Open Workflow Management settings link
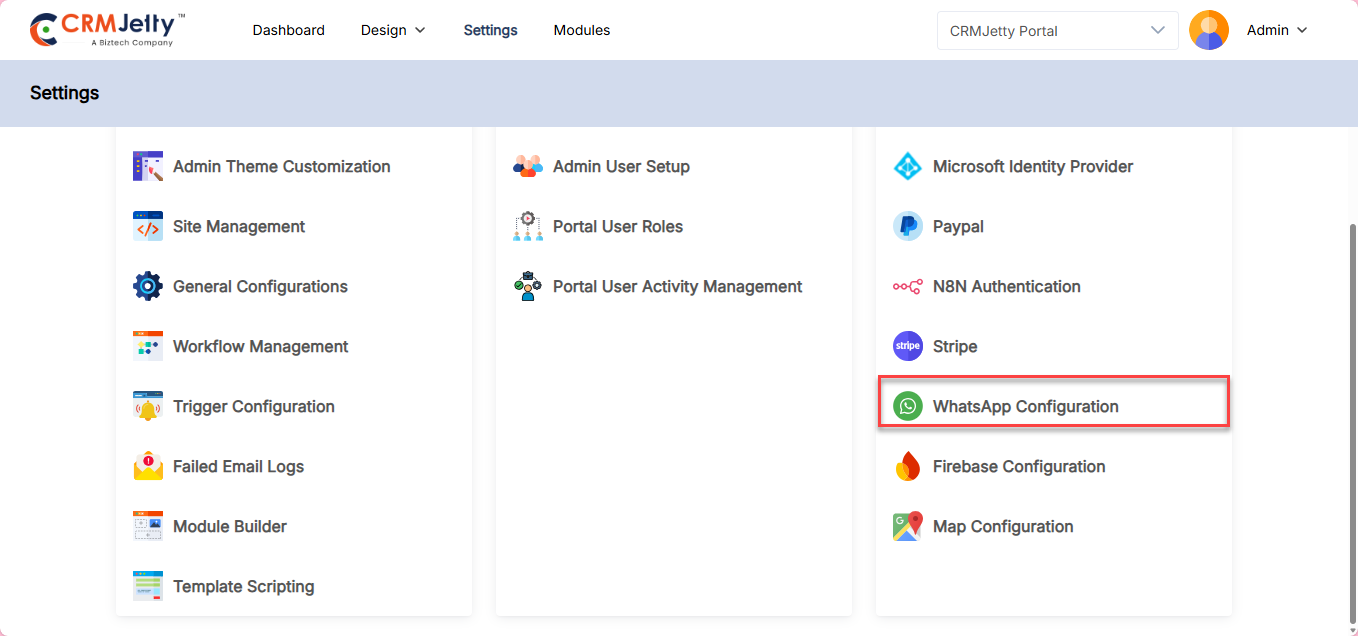 pyautogui.click(x=260, y=347)
